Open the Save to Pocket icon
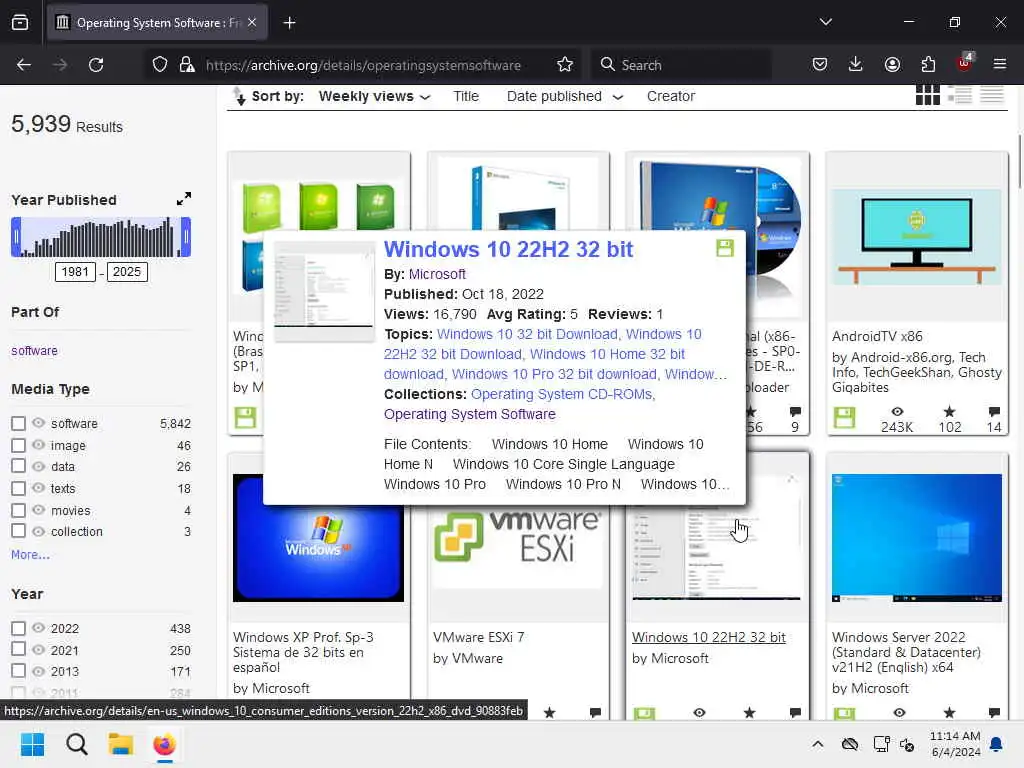This screenshot has width=1024, height=768. [820, 64]
